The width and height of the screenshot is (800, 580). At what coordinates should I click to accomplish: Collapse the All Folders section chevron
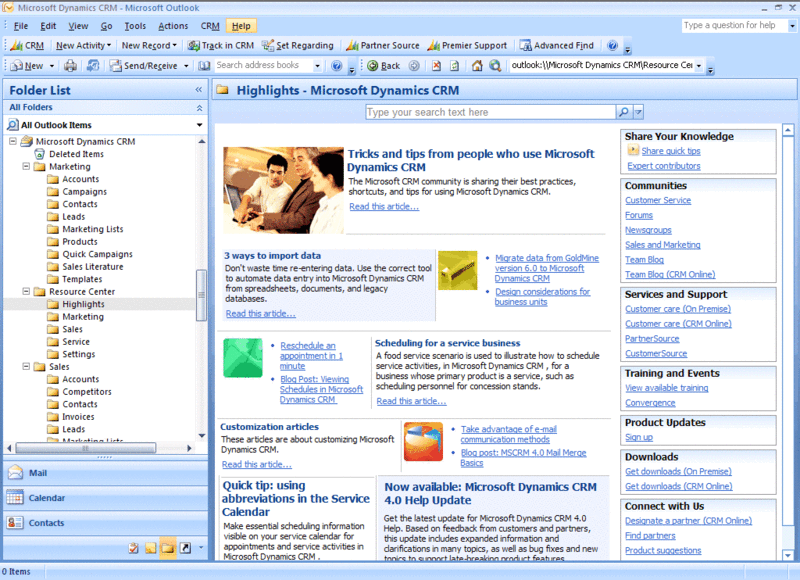[x=199, y=108]
